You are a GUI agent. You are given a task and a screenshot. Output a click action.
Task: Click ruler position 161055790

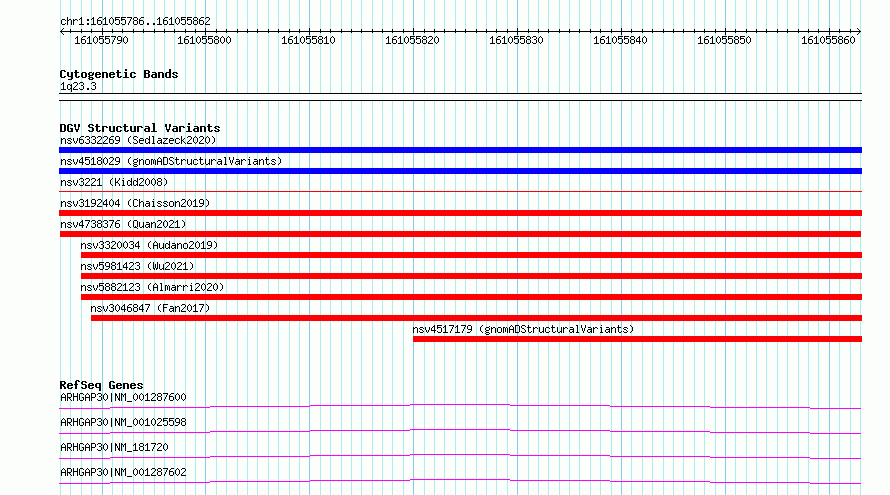(101, 40)
